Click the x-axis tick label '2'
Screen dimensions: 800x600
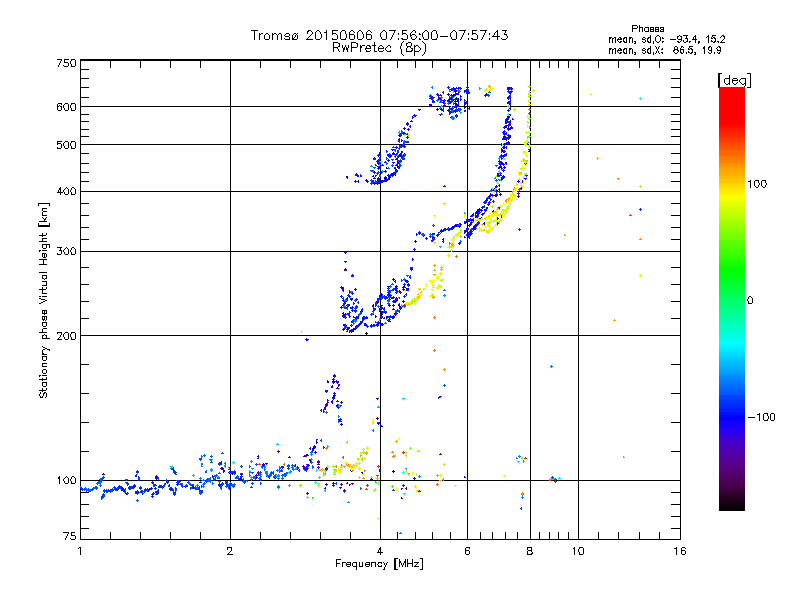pos(230,551)
